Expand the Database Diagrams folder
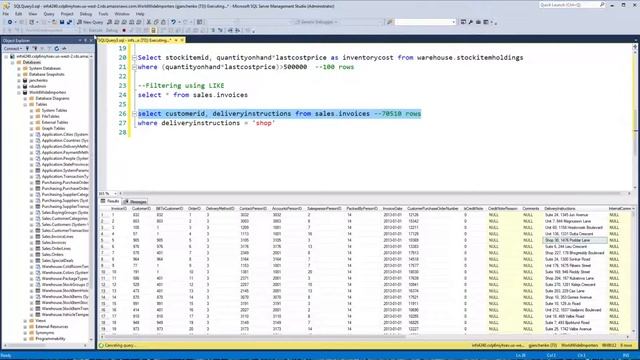This screenshot has height=360, width=640. pyautogui.click(x=25, y=98)
